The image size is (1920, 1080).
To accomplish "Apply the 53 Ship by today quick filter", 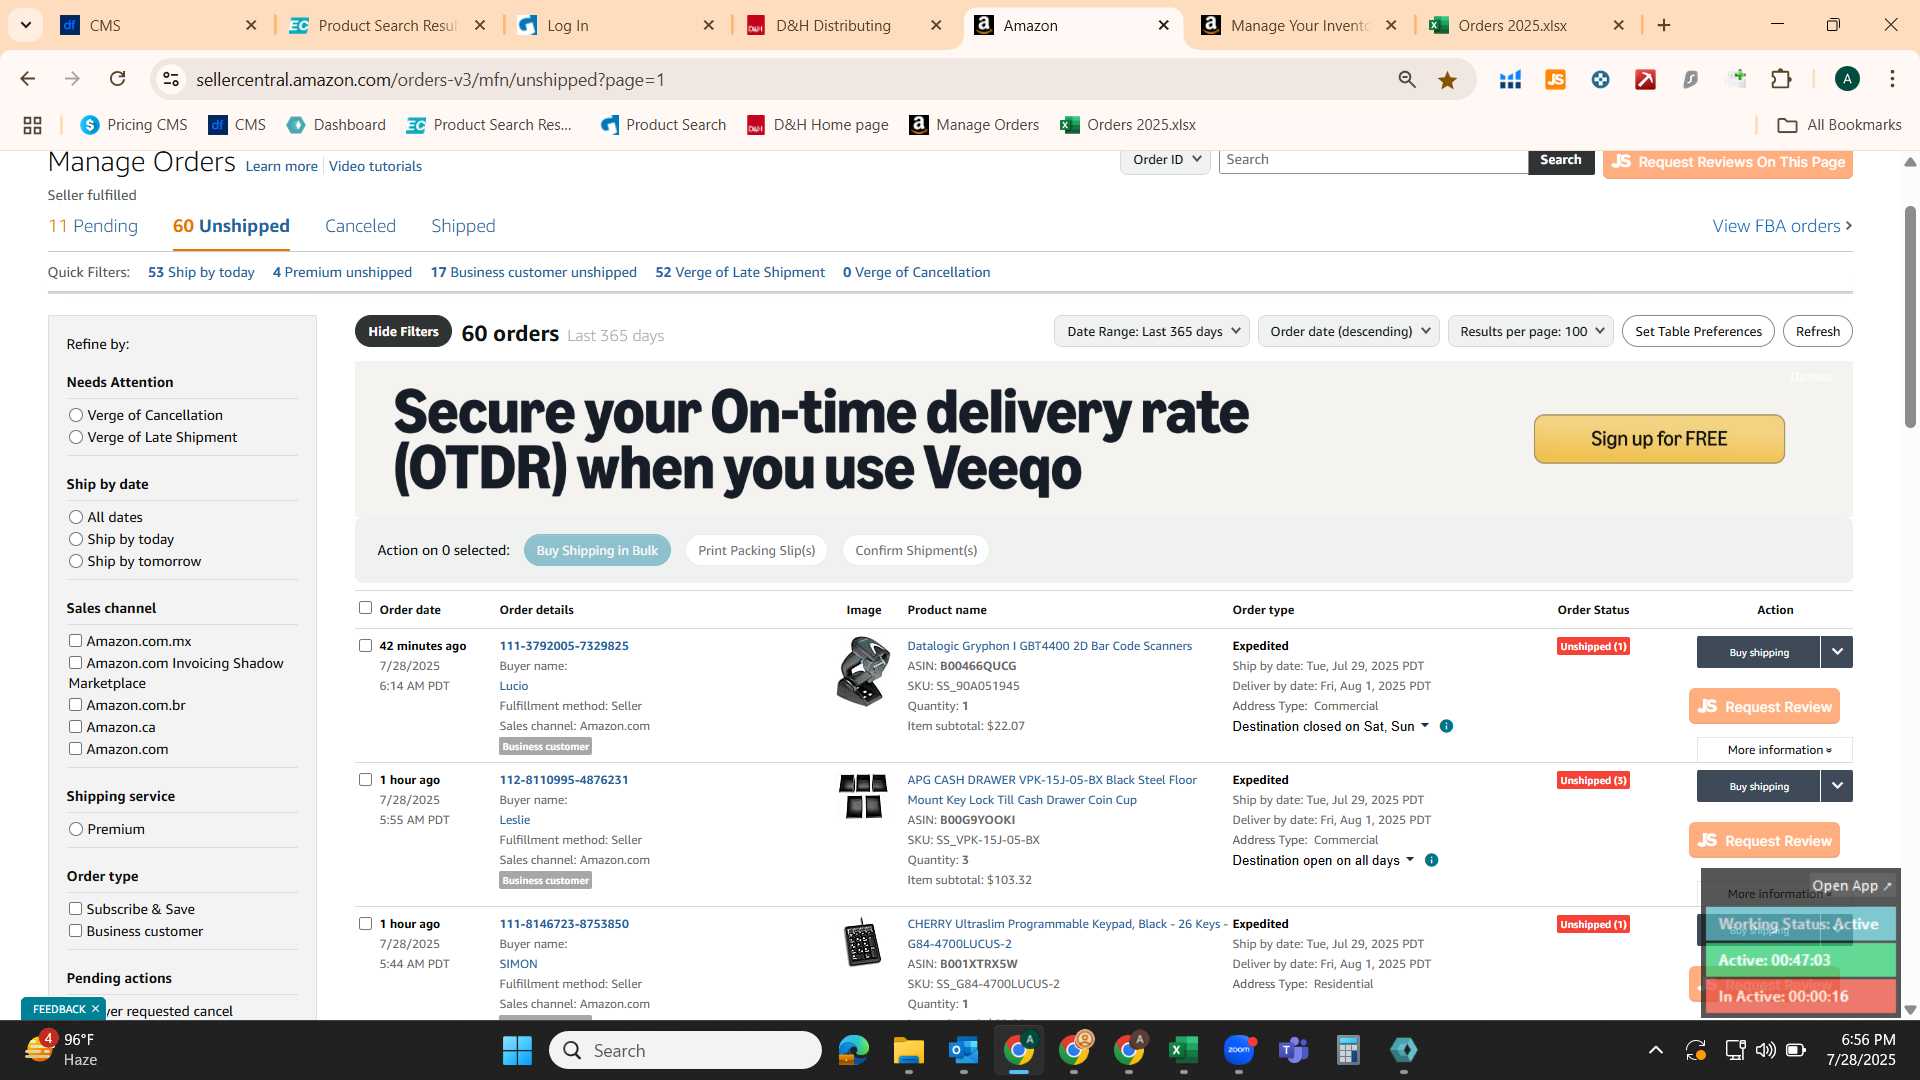I will point(201,272).
